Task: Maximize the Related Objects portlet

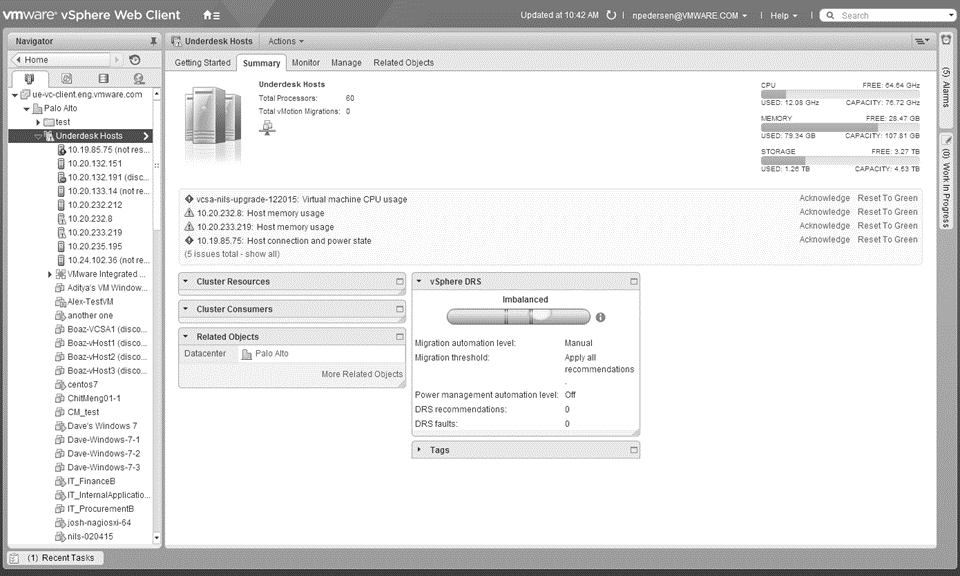Action: click(x=400, y=337)
